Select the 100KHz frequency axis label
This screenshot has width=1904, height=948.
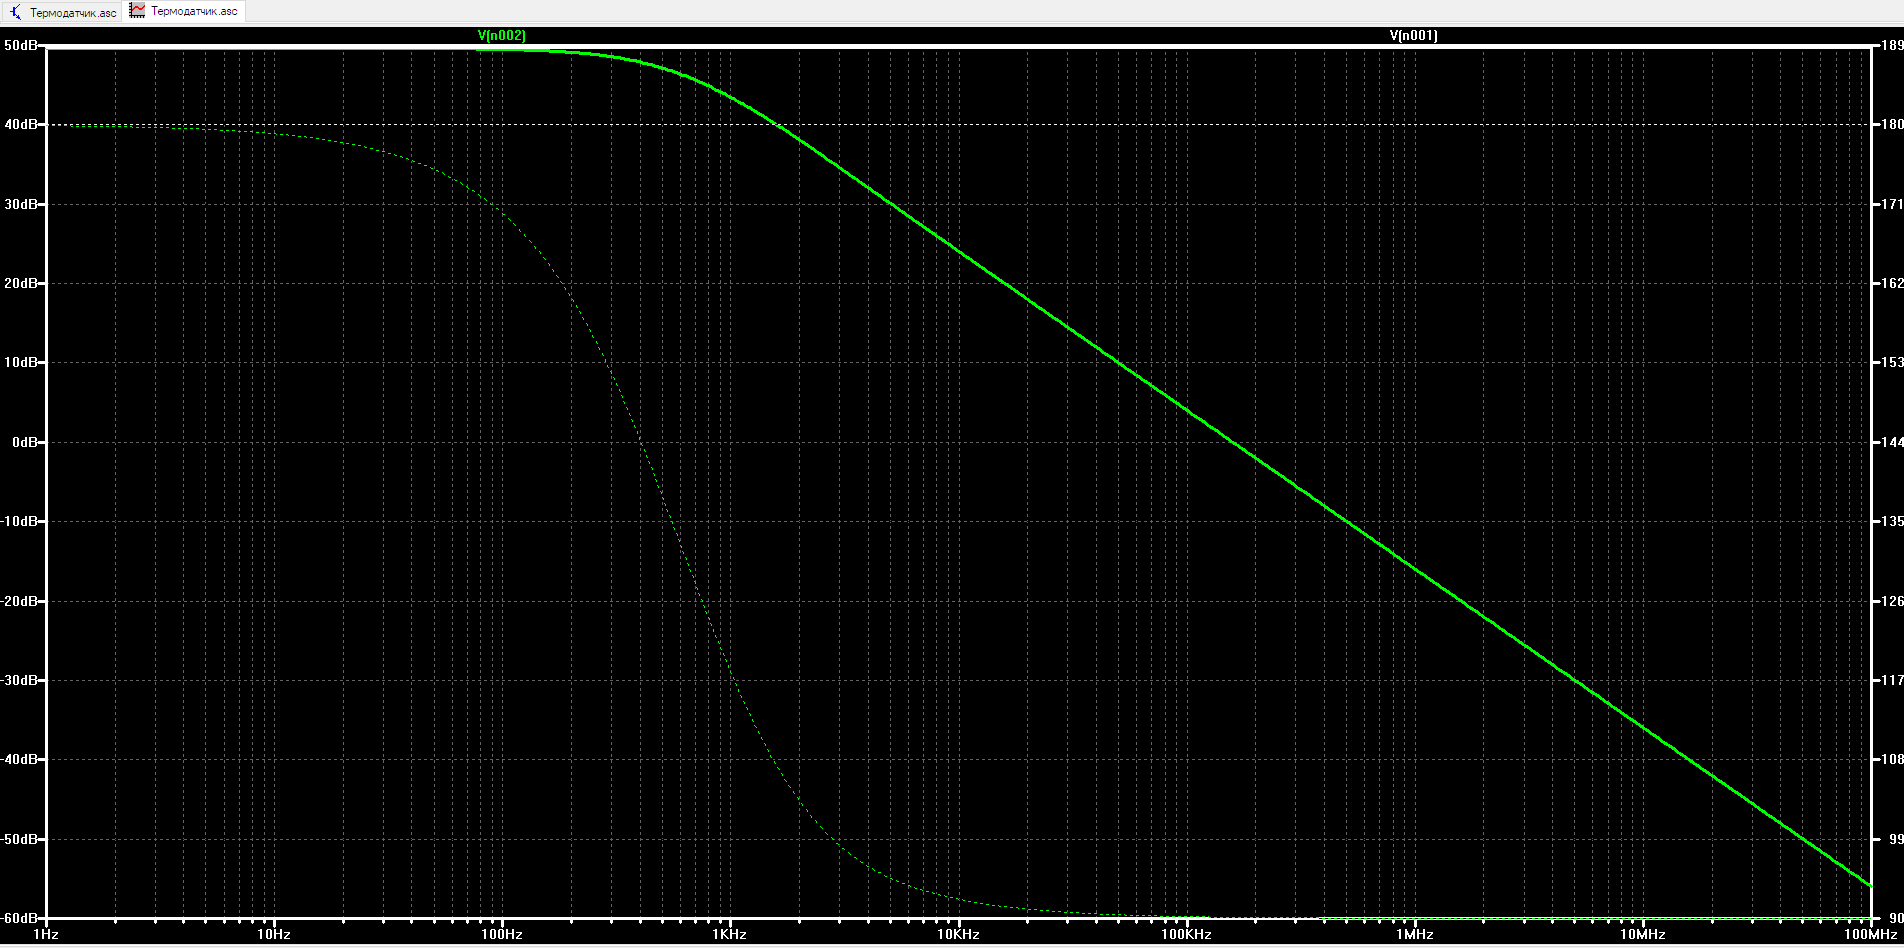(x=1186, y=935)
